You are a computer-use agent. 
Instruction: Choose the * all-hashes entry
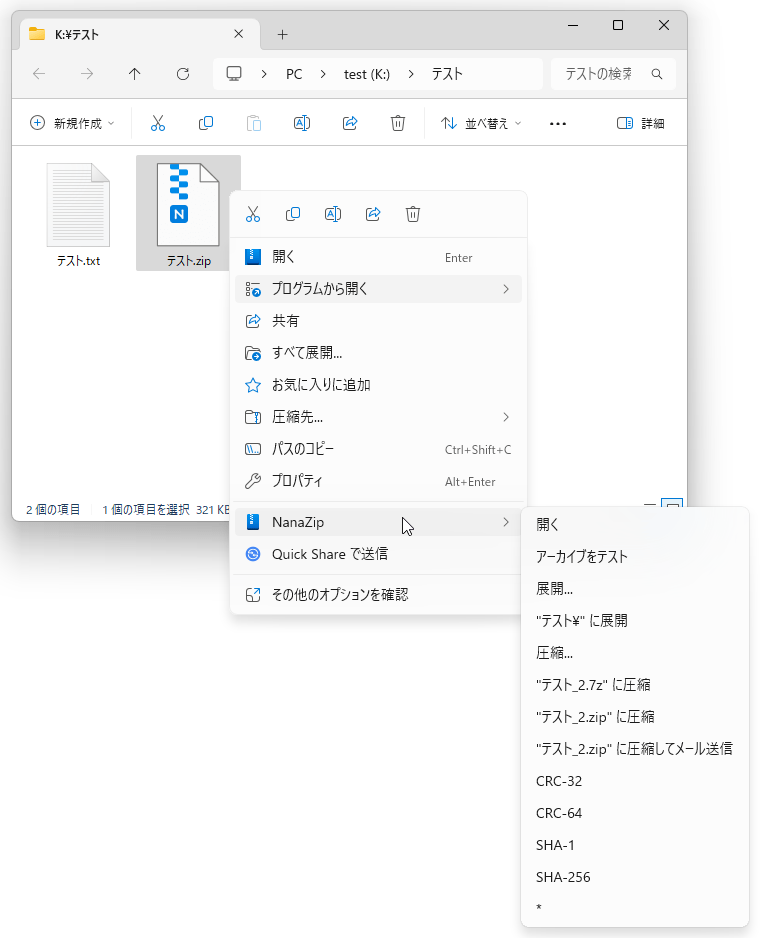pos(635,908)
